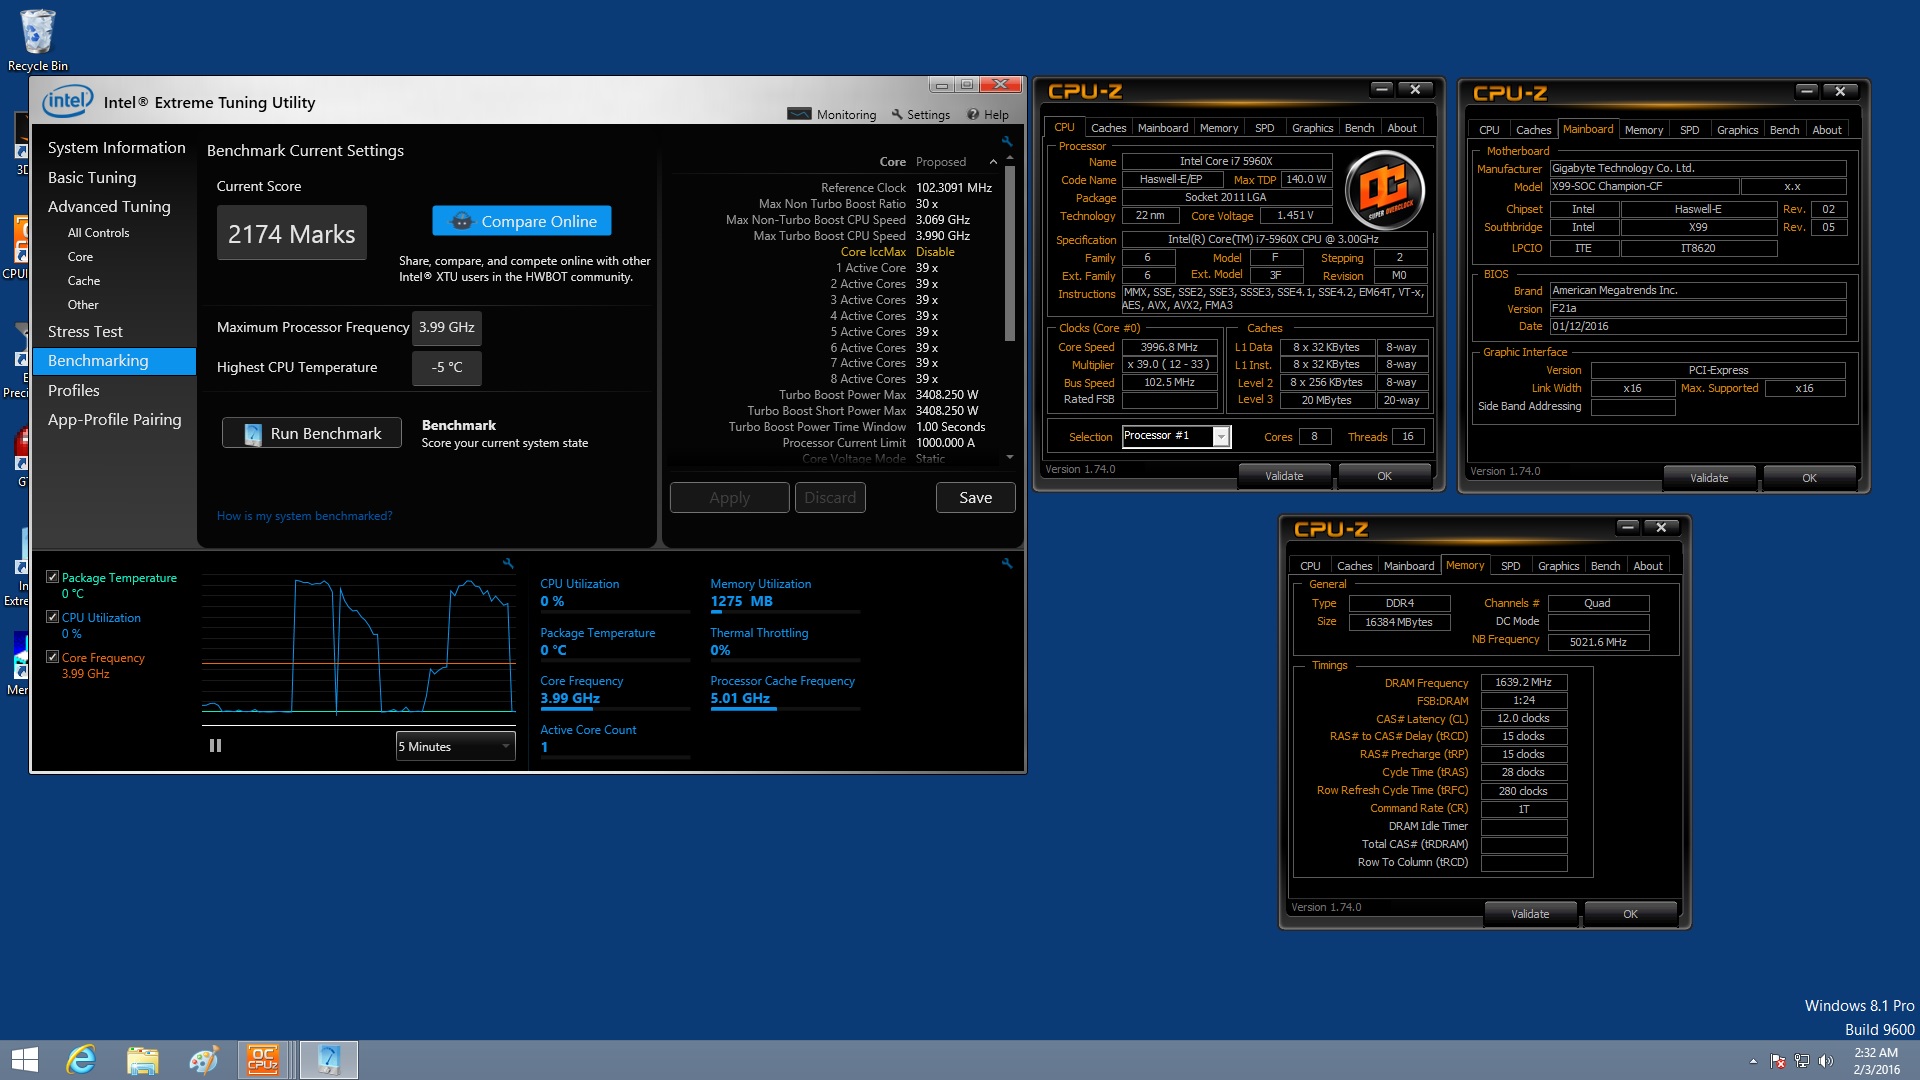Open Graphics tab in CPU-Z Memory window
This screenshot has height=1080, width=1920.
[x=1559, y=566]
